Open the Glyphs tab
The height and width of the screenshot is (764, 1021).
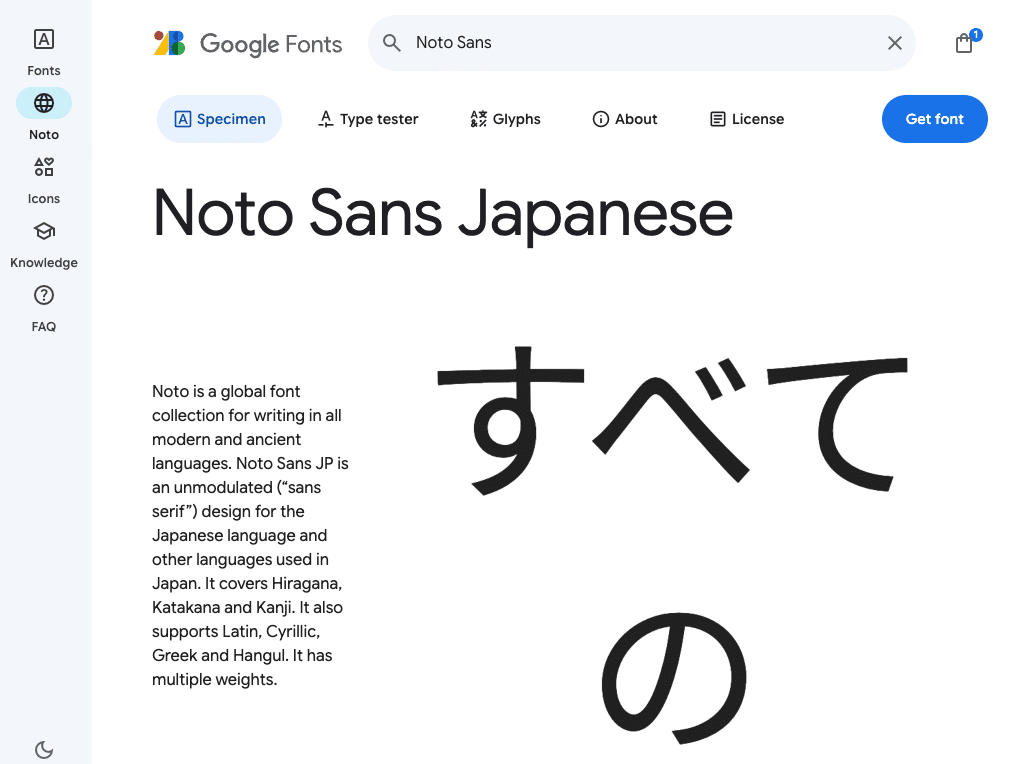505,119
